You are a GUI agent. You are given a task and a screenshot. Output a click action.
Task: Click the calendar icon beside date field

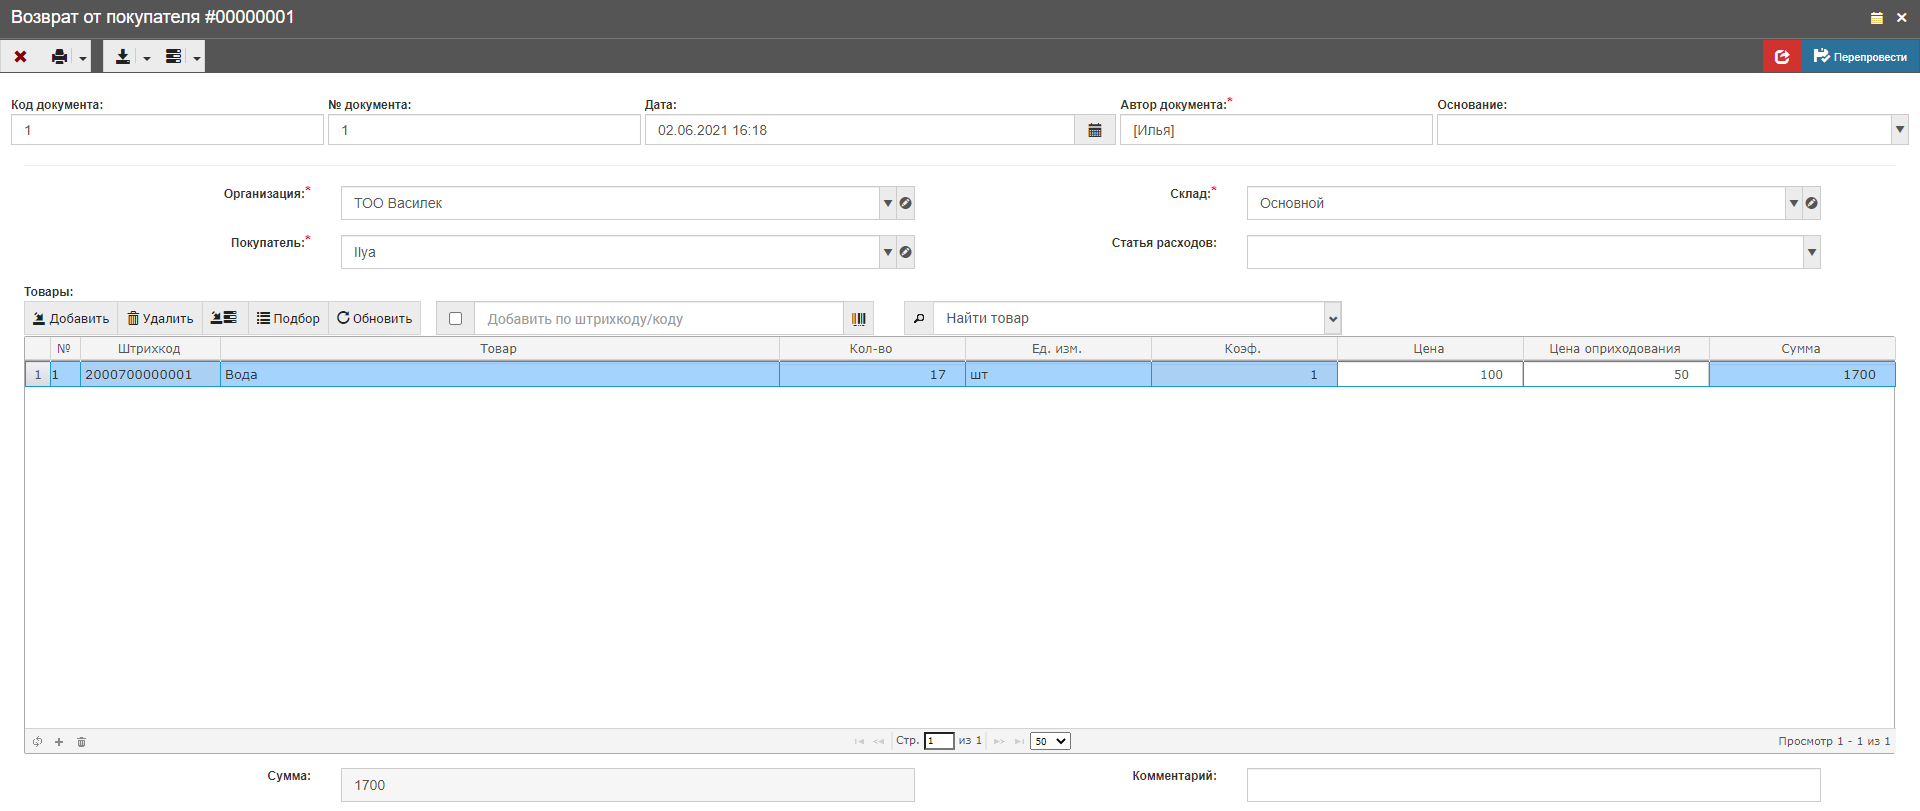[1095, 130]
